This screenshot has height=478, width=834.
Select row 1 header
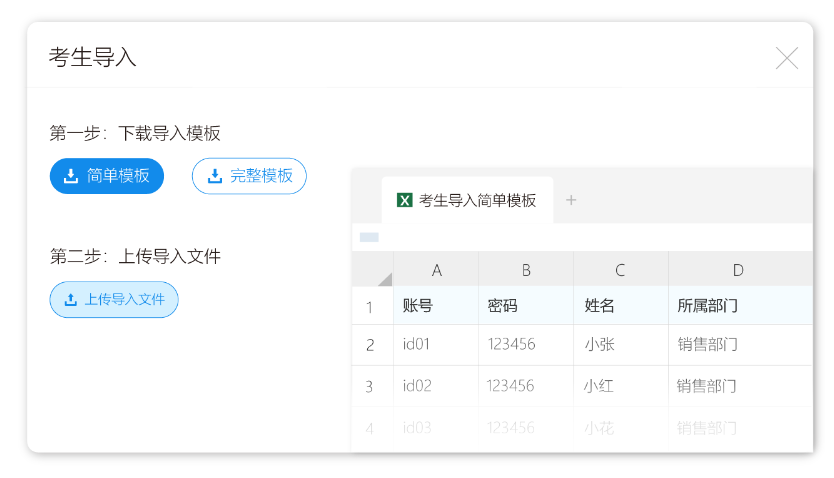[370, 306]
